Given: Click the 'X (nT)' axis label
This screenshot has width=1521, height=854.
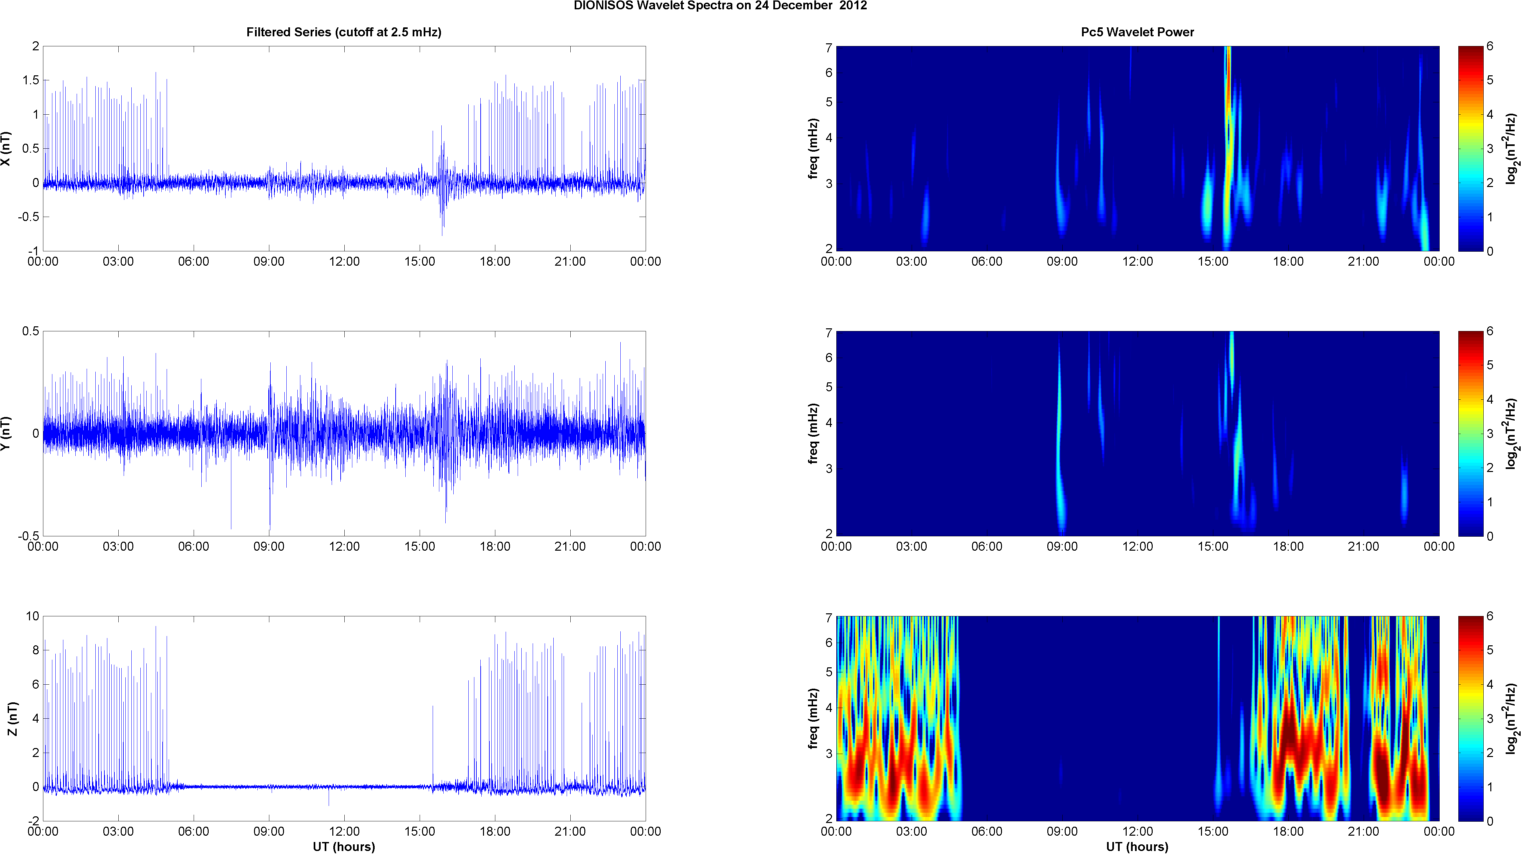Looking at the screenshot, I should [x=6, y=149].
